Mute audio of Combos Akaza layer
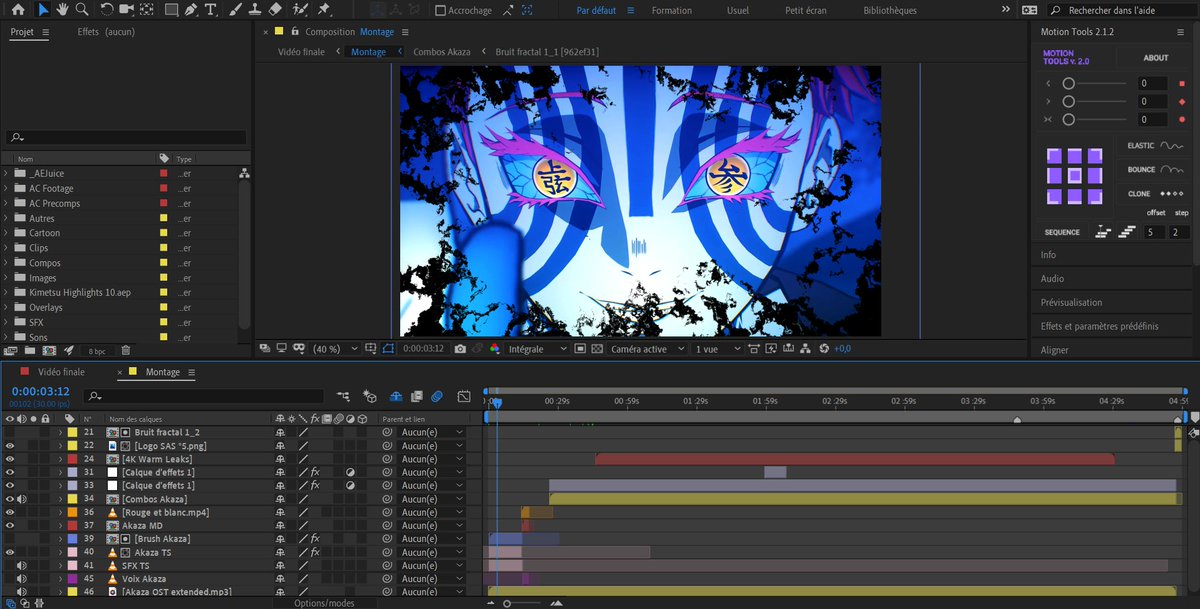This screenshot has height=609, width=1200. pos(22,498)
